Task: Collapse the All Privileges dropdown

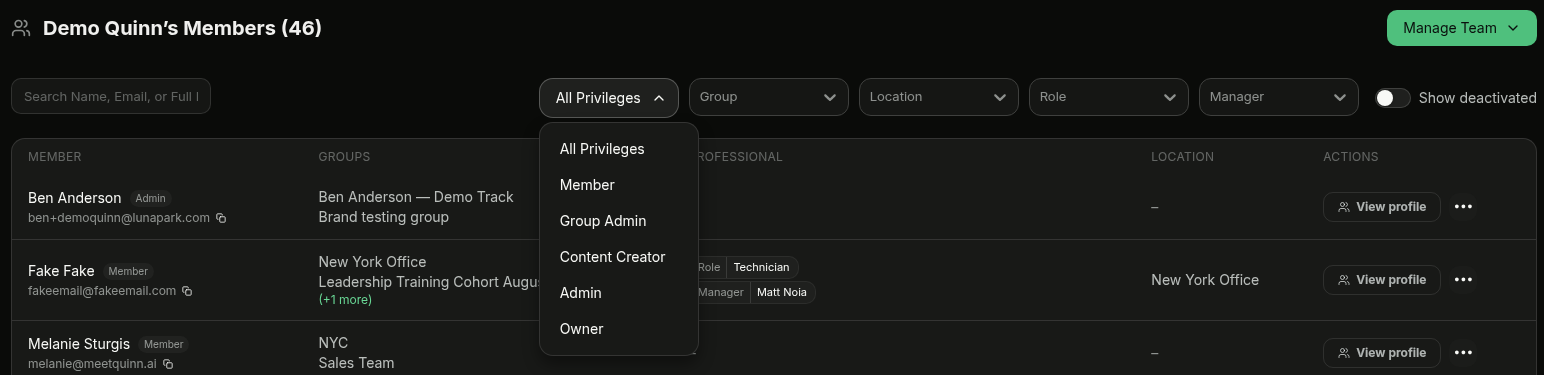Action: (609, 98)
